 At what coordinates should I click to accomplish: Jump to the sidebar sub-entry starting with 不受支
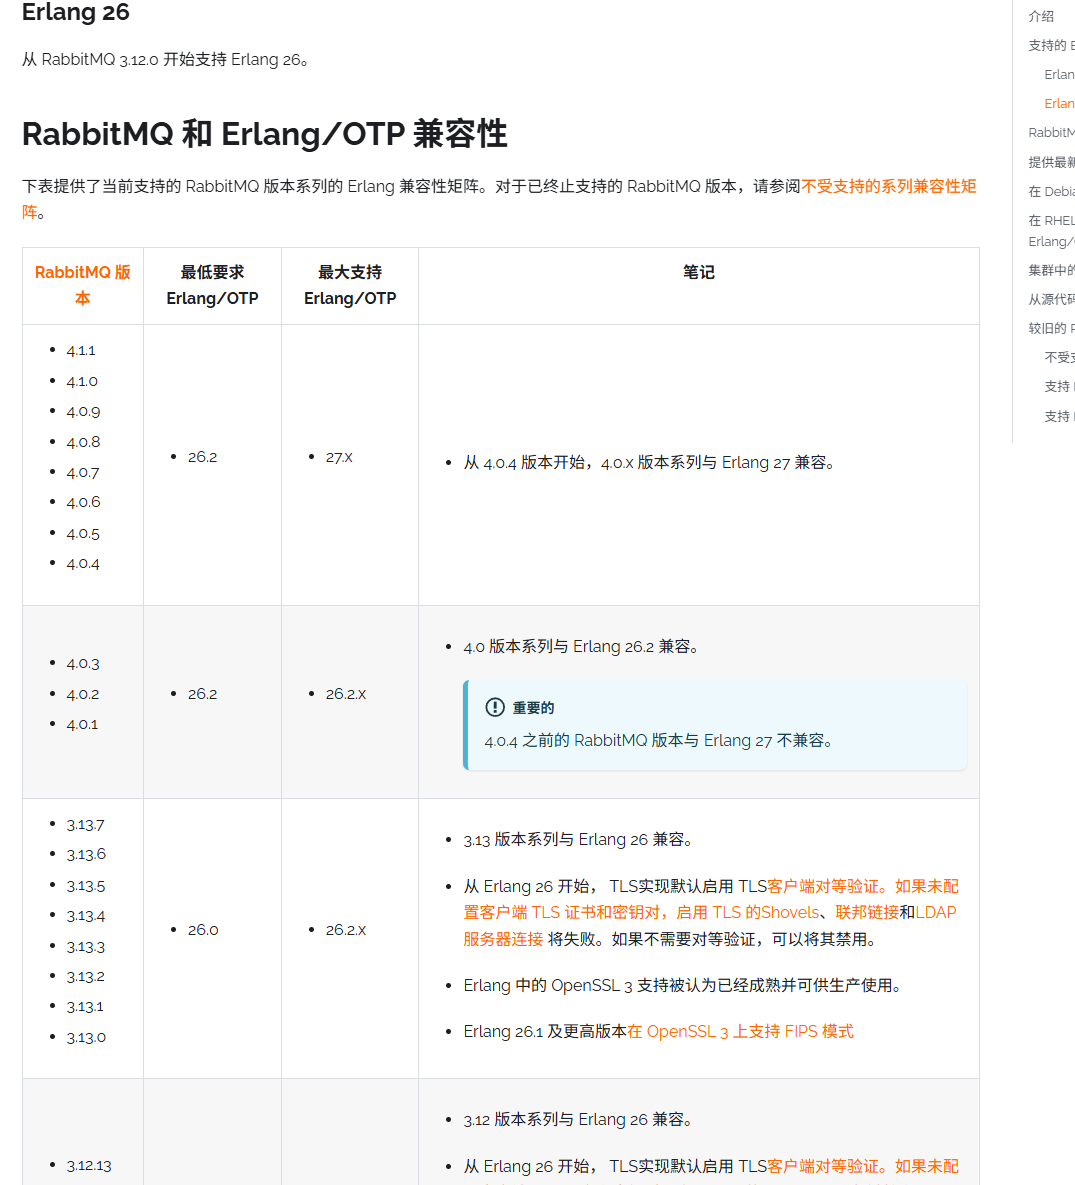pos(1059,357)
